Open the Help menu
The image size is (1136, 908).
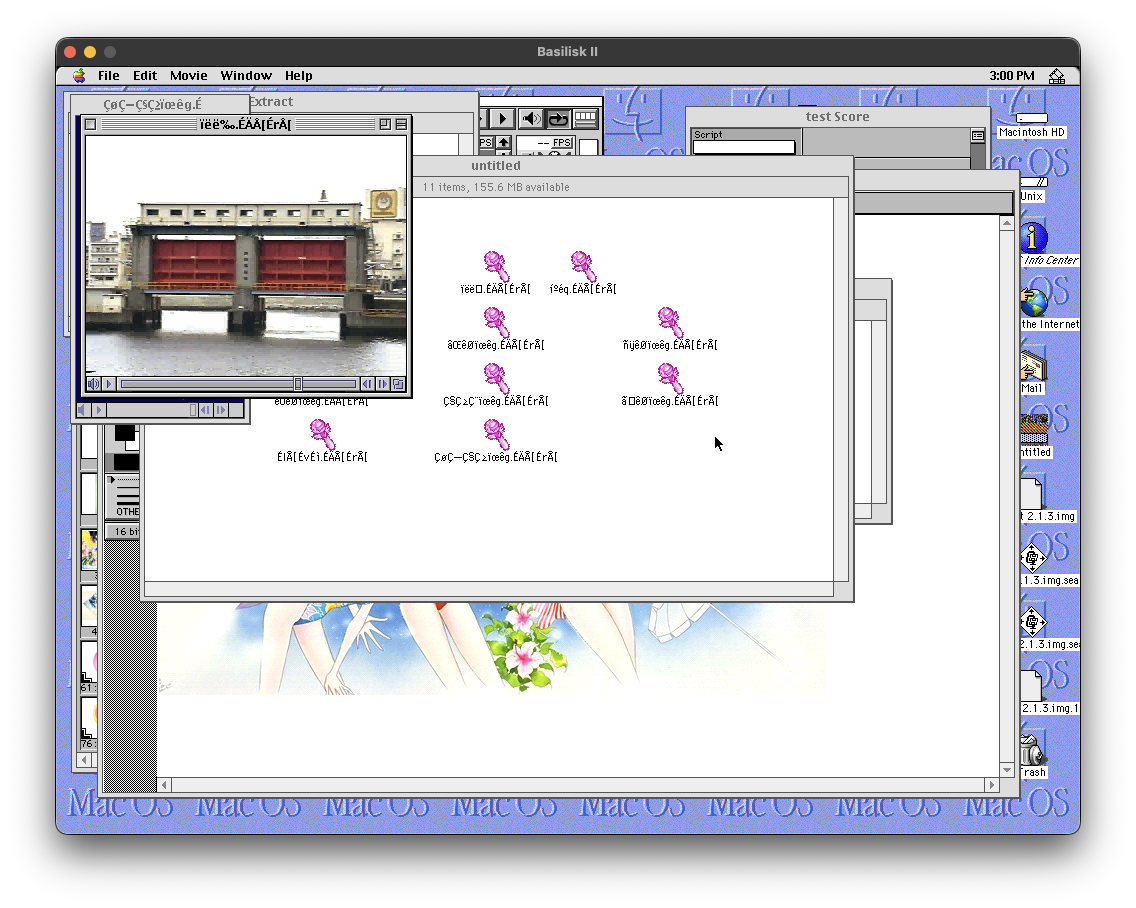click(298, 76)
